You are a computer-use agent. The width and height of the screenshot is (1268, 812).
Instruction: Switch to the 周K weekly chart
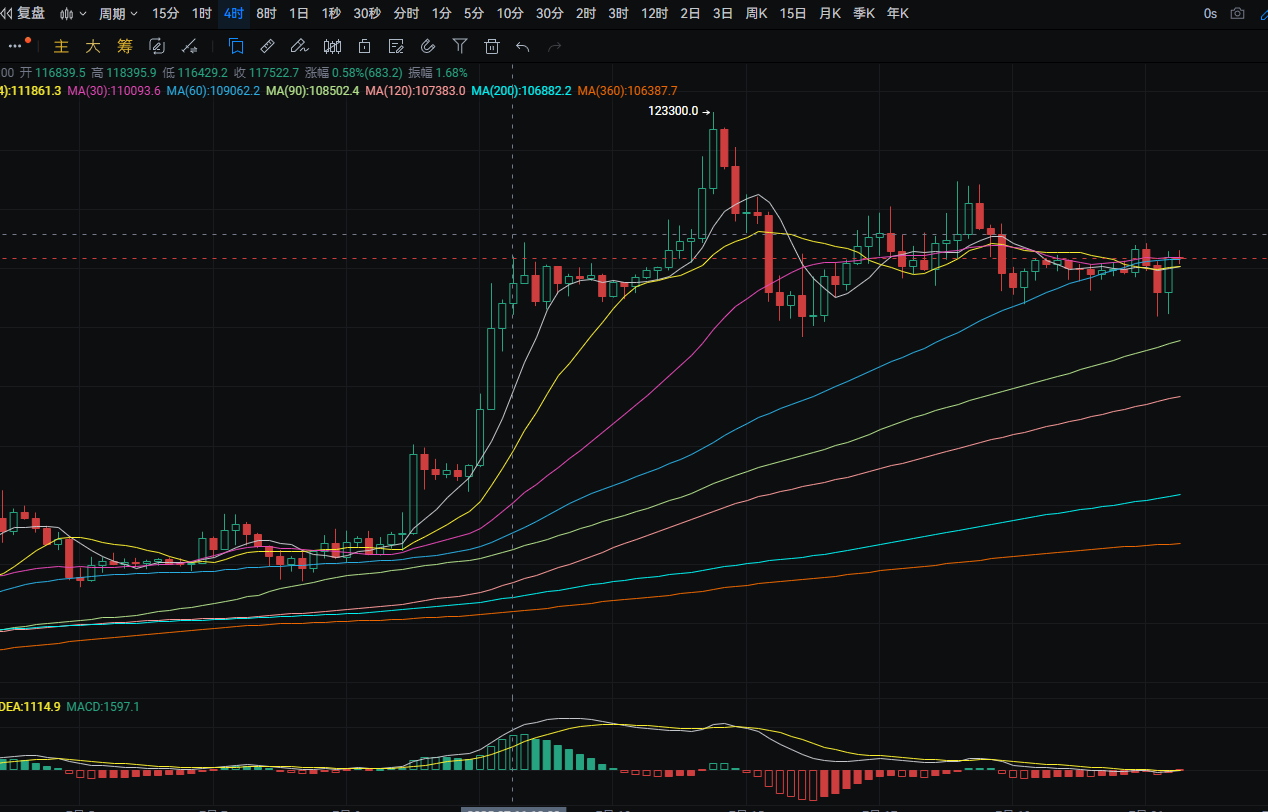coord(756,14)
